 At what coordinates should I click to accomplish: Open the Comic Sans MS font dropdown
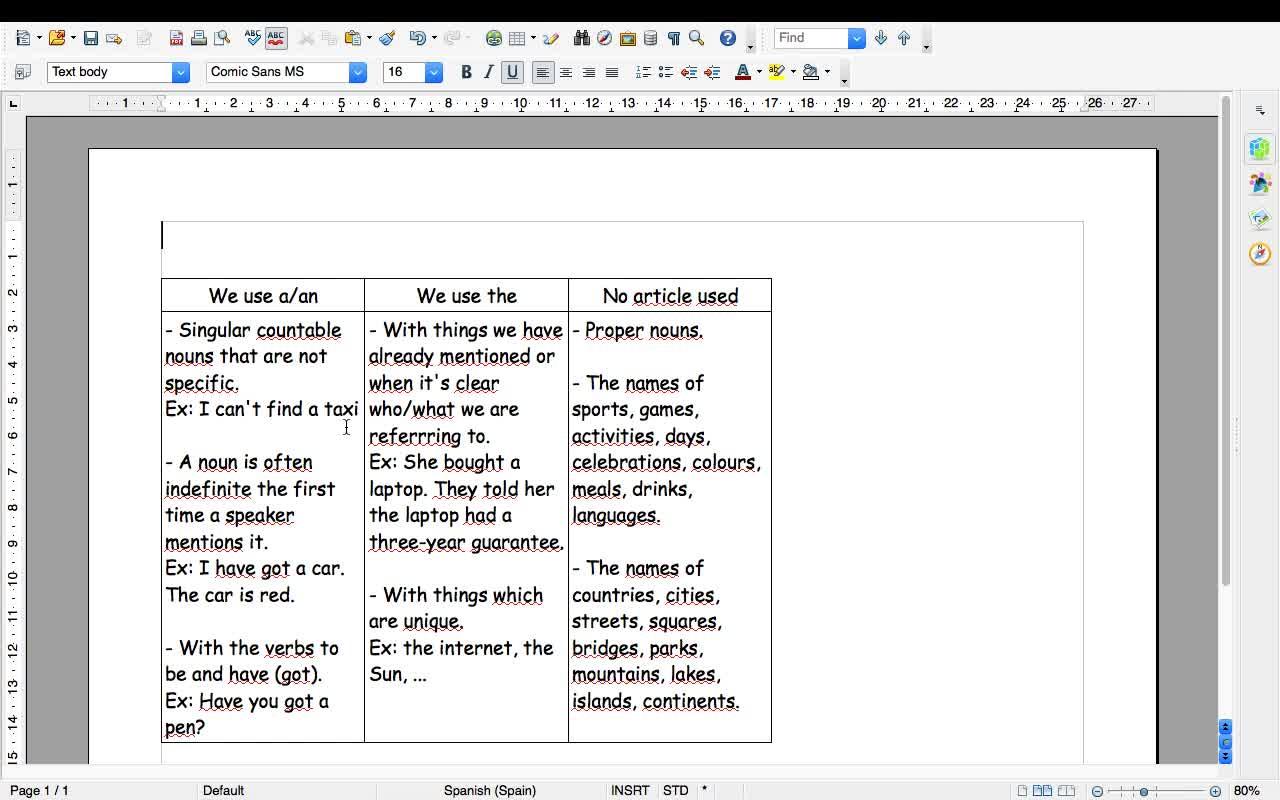[x=357, y=72]
